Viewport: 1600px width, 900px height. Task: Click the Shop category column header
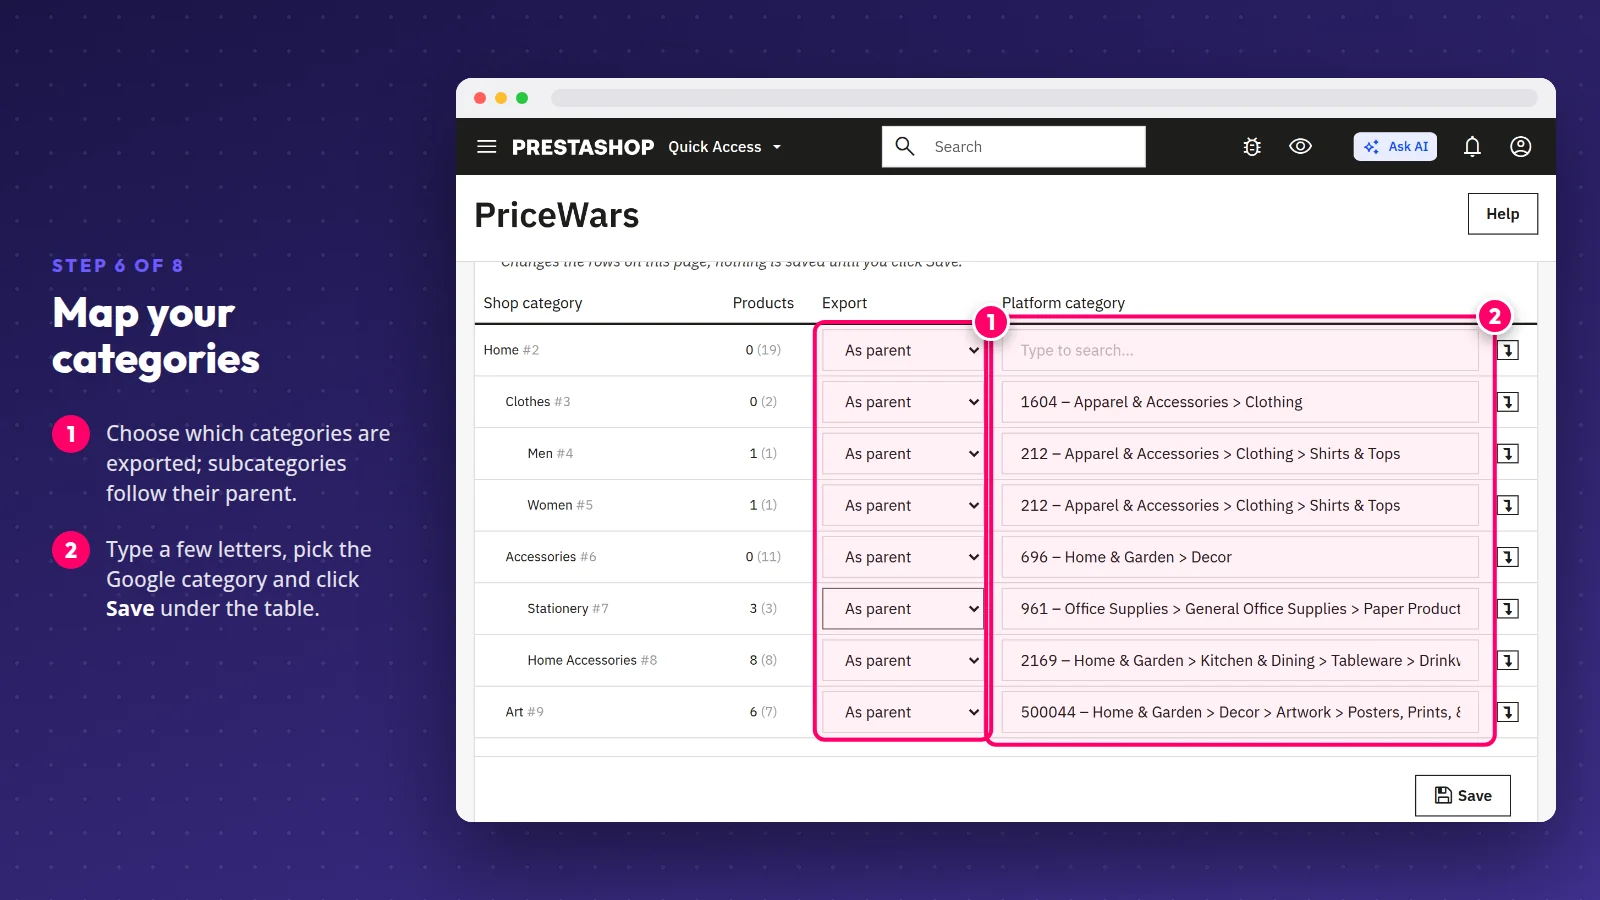(x=533, y=303)
